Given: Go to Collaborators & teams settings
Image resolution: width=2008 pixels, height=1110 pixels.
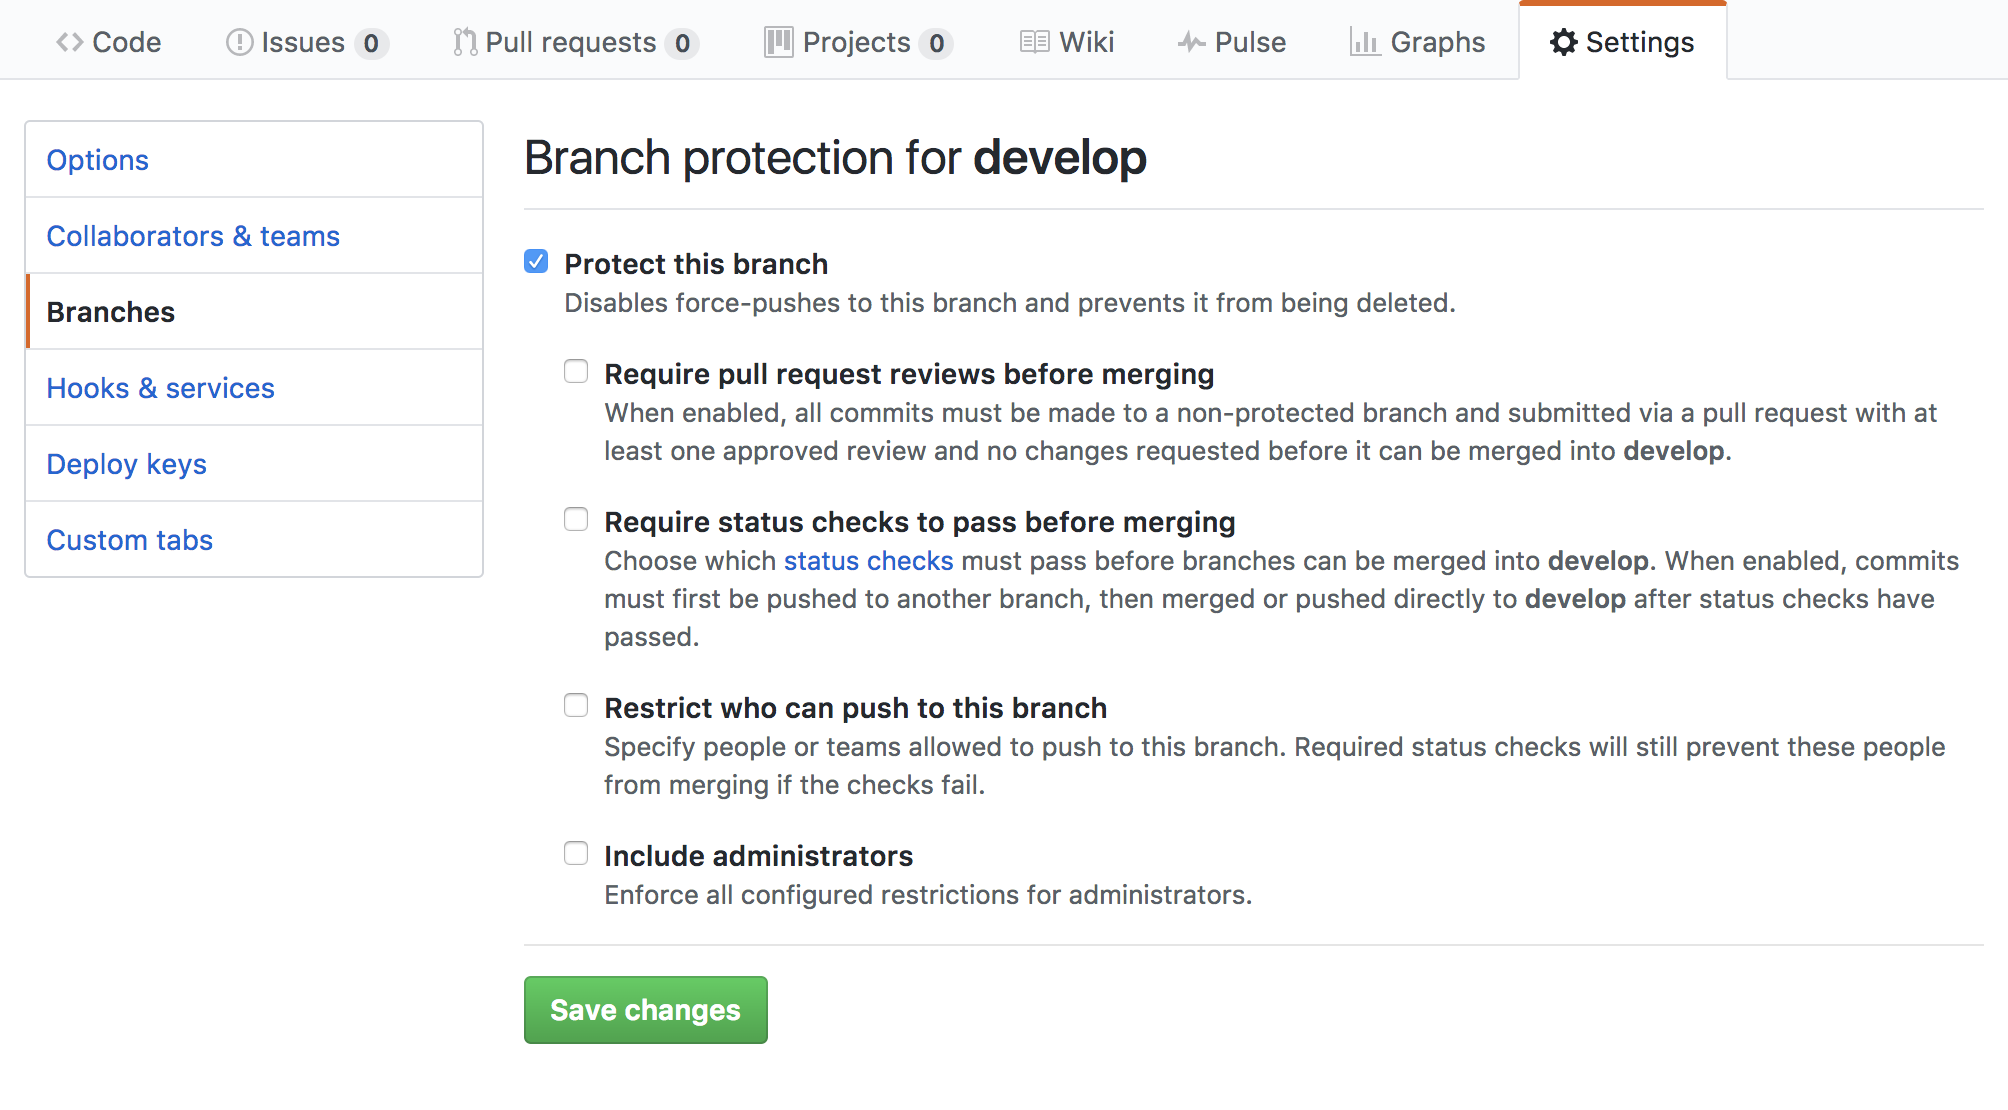Looking at the screenshot, I should 193,236.
